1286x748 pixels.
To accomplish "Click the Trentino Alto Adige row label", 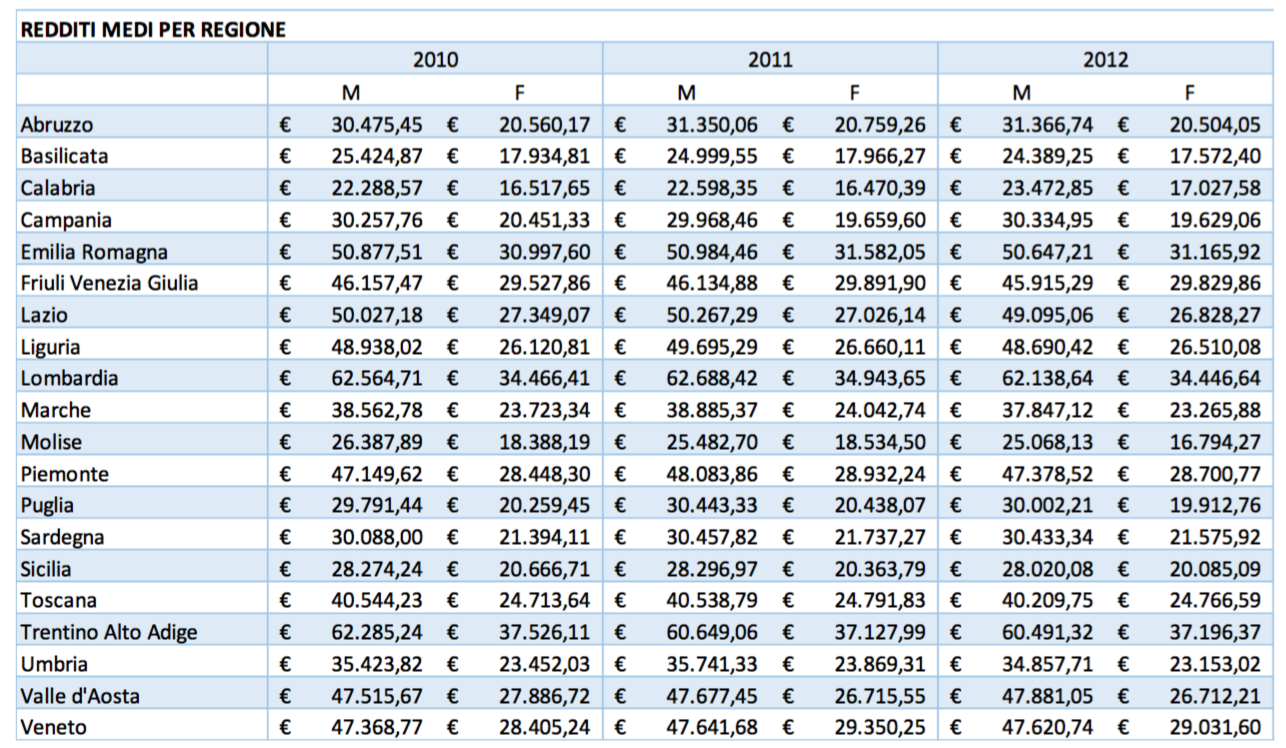I will click(x=142, y=632).
